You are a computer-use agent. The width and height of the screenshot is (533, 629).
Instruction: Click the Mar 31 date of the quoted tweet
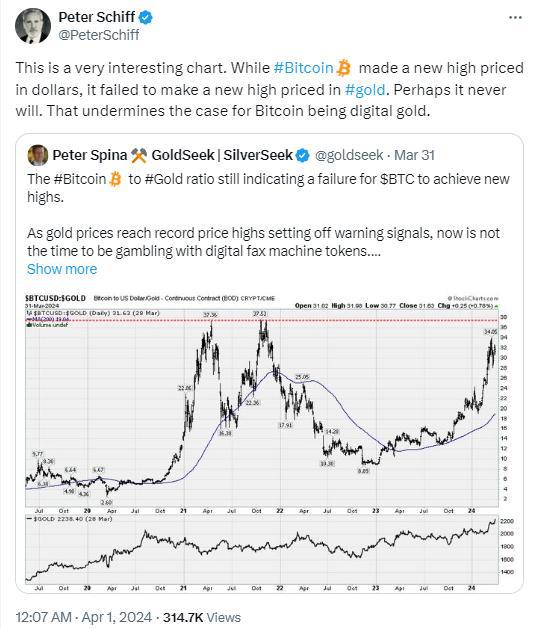point(414,155)
